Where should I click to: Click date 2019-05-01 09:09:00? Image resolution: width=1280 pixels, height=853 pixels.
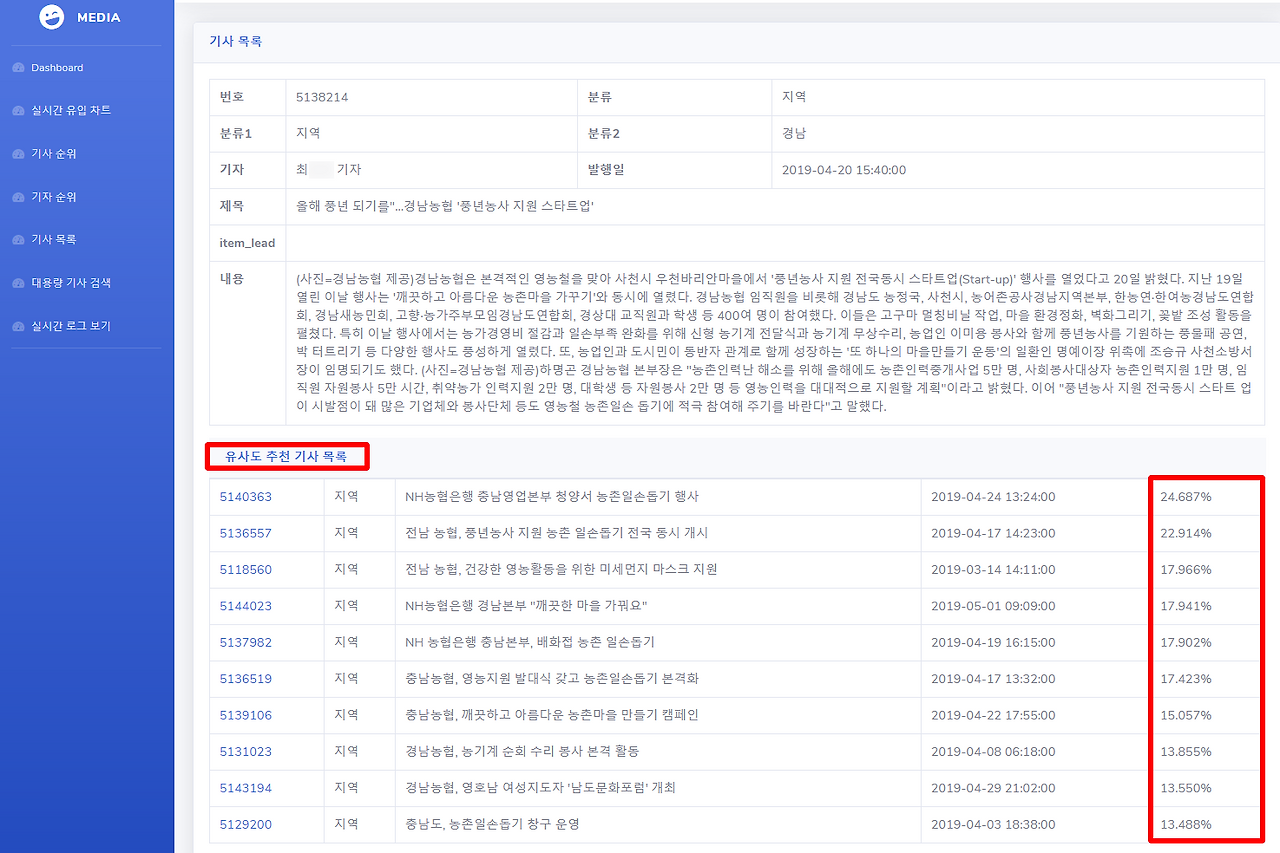pos(993,606)
